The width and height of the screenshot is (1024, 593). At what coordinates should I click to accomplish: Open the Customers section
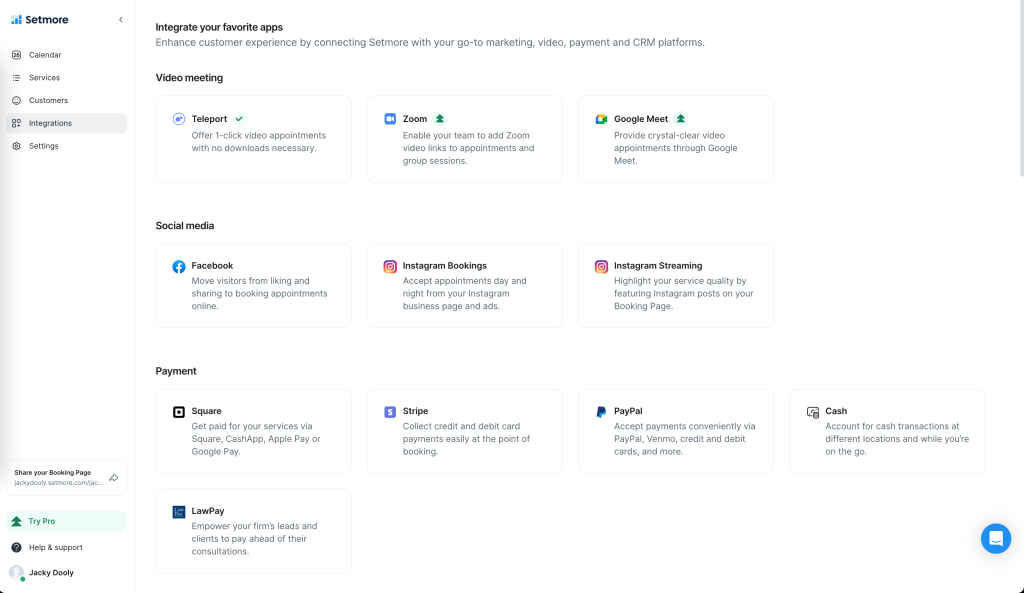pos(48,100)
